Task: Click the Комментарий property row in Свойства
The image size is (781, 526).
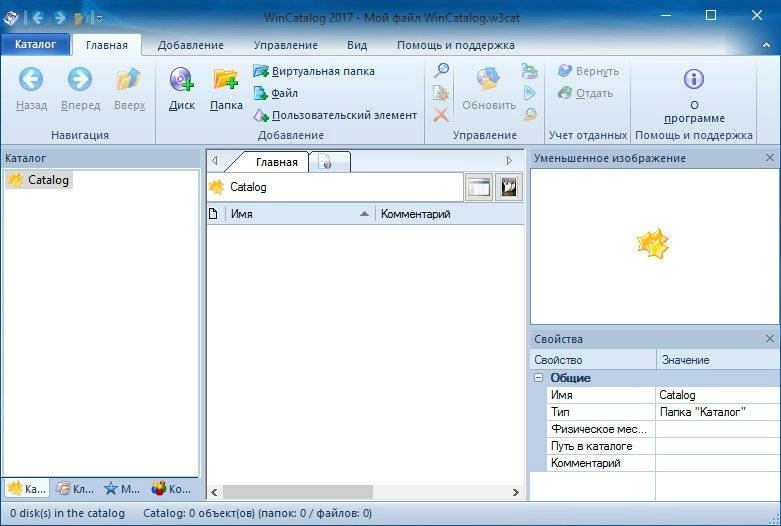Action: pos(663,463)
